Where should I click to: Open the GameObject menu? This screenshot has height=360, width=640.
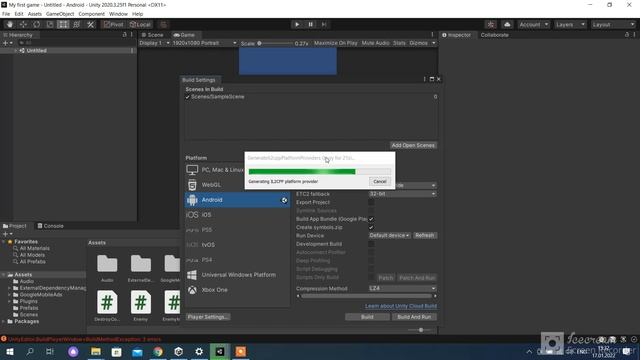(60, 14)
